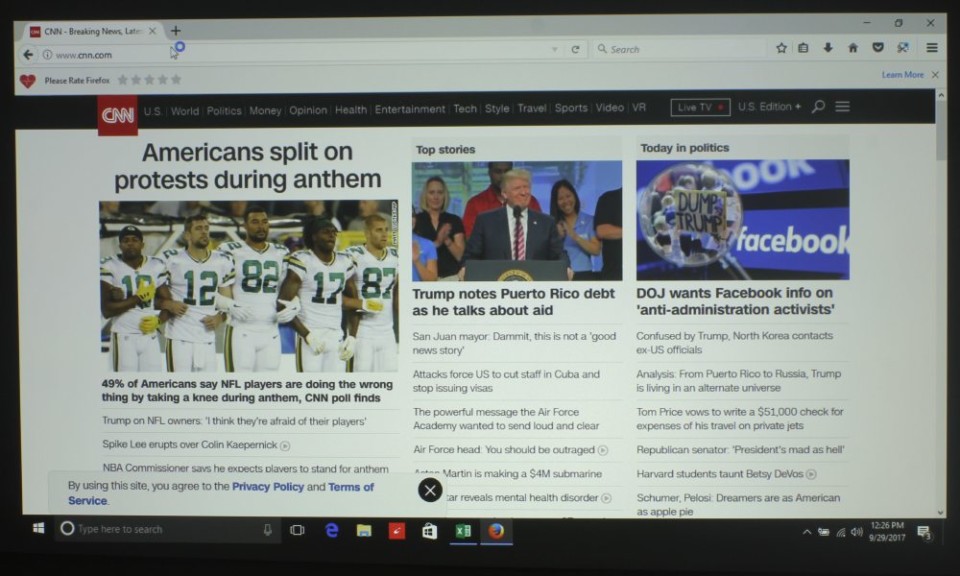The height and width of the screenshot is (576, 960).
Task: Open the NFL players kneeling photo
Action: pyautogui.click(x=249, y=286)
